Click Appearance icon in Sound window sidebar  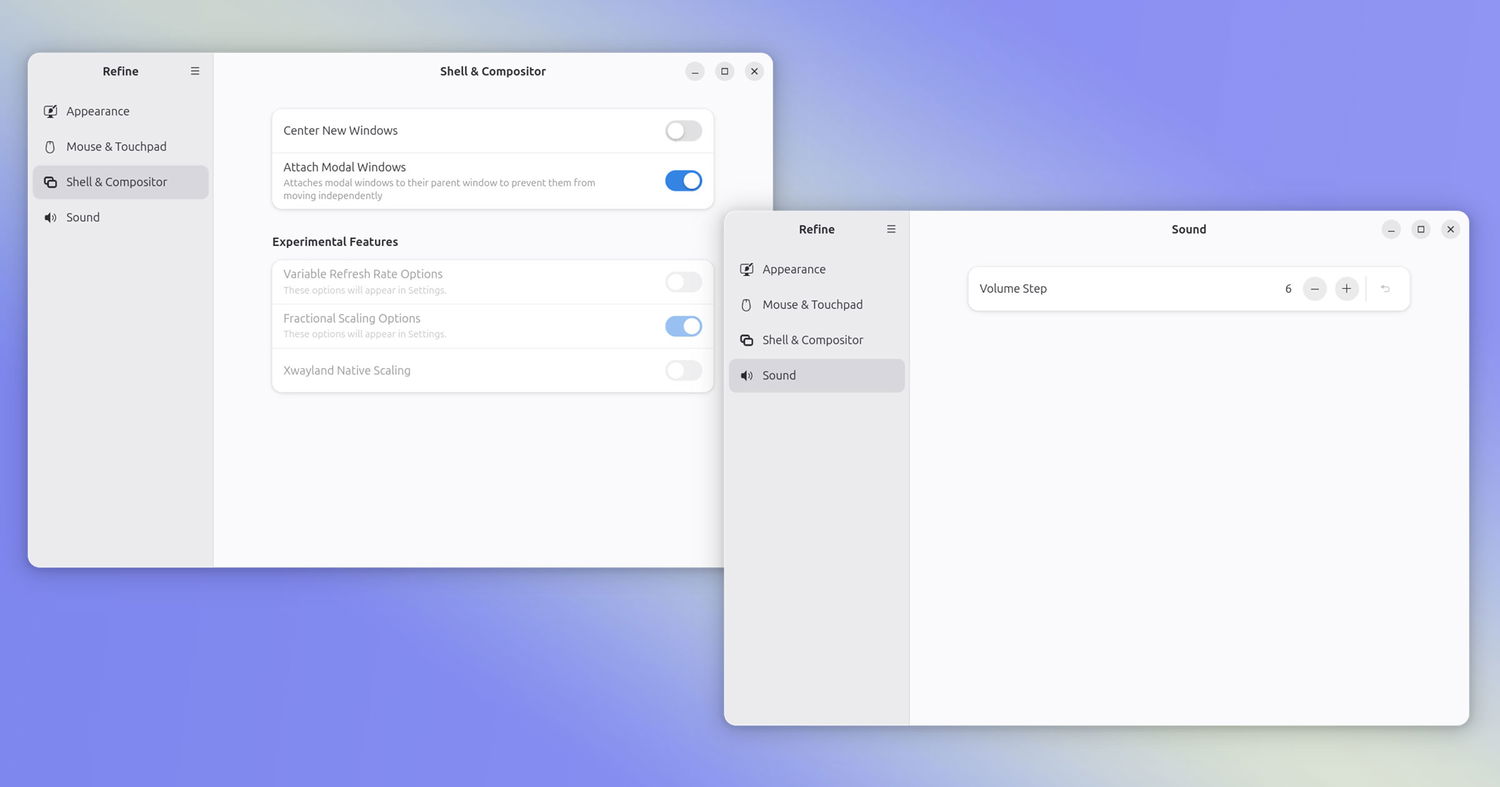[746, 269]
